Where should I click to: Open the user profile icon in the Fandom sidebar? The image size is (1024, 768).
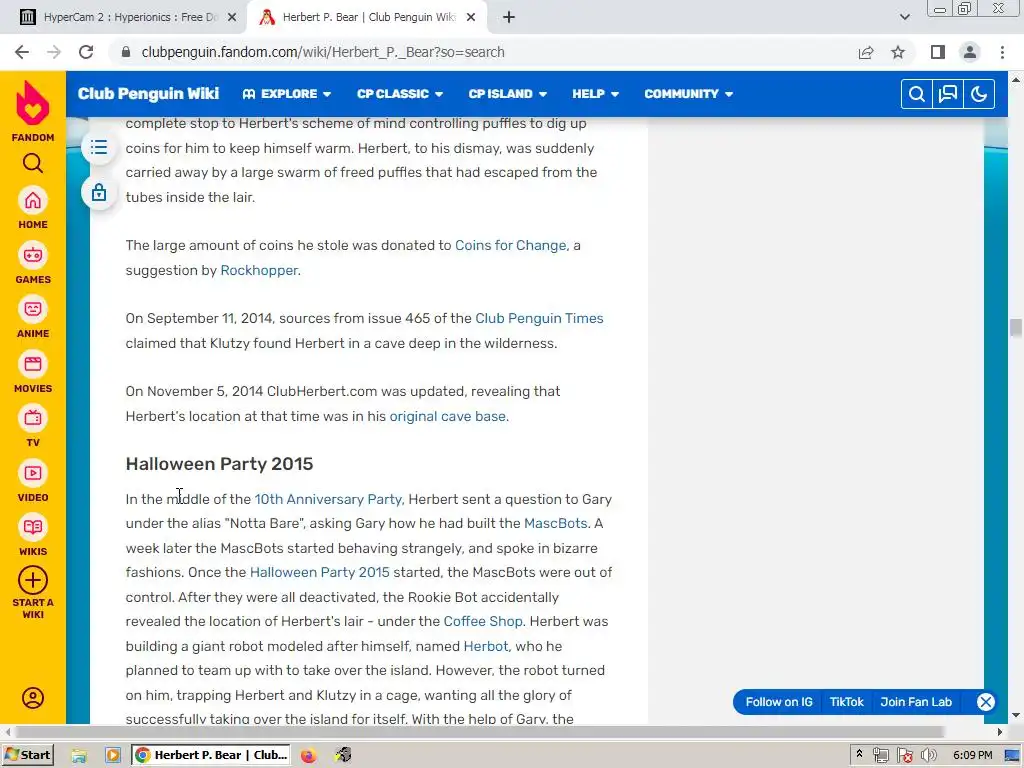[x=33, y=698]
